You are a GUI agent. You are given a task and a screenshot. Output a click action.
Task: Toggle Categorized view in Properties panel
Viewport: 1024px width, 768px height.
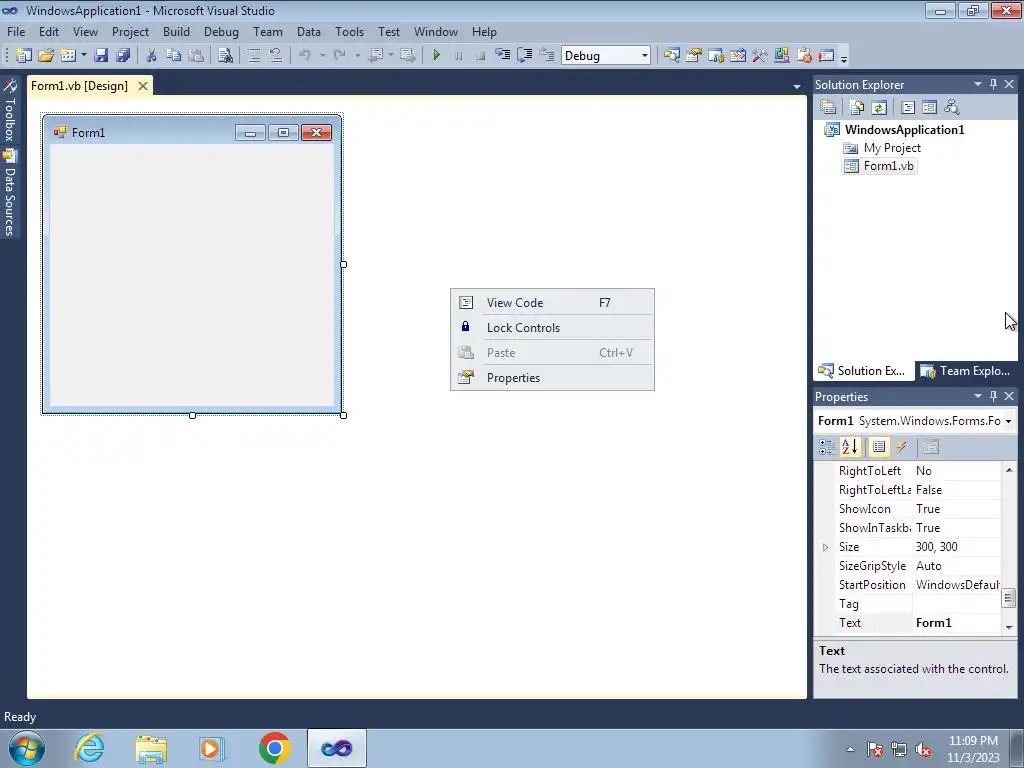tap(827, 447)
